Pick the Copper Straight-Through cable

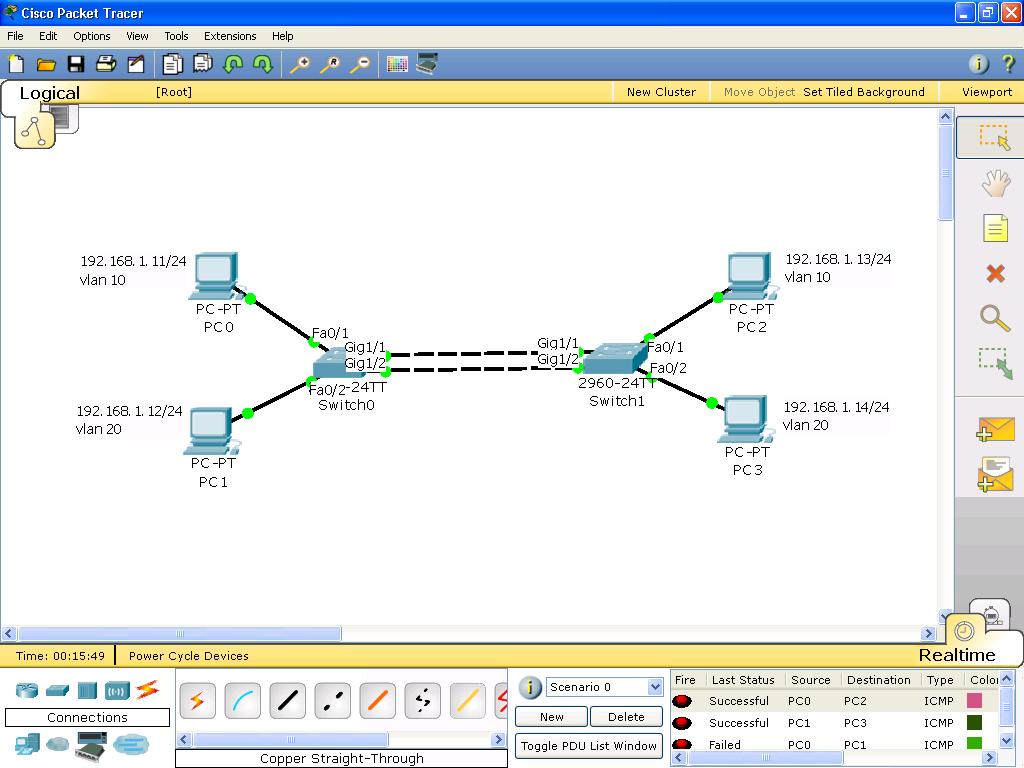pos(287,701)
